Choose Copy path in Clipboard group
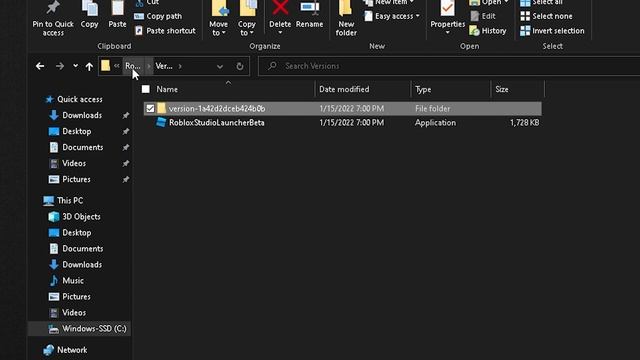The image size is (640, 360). [158, 16]
